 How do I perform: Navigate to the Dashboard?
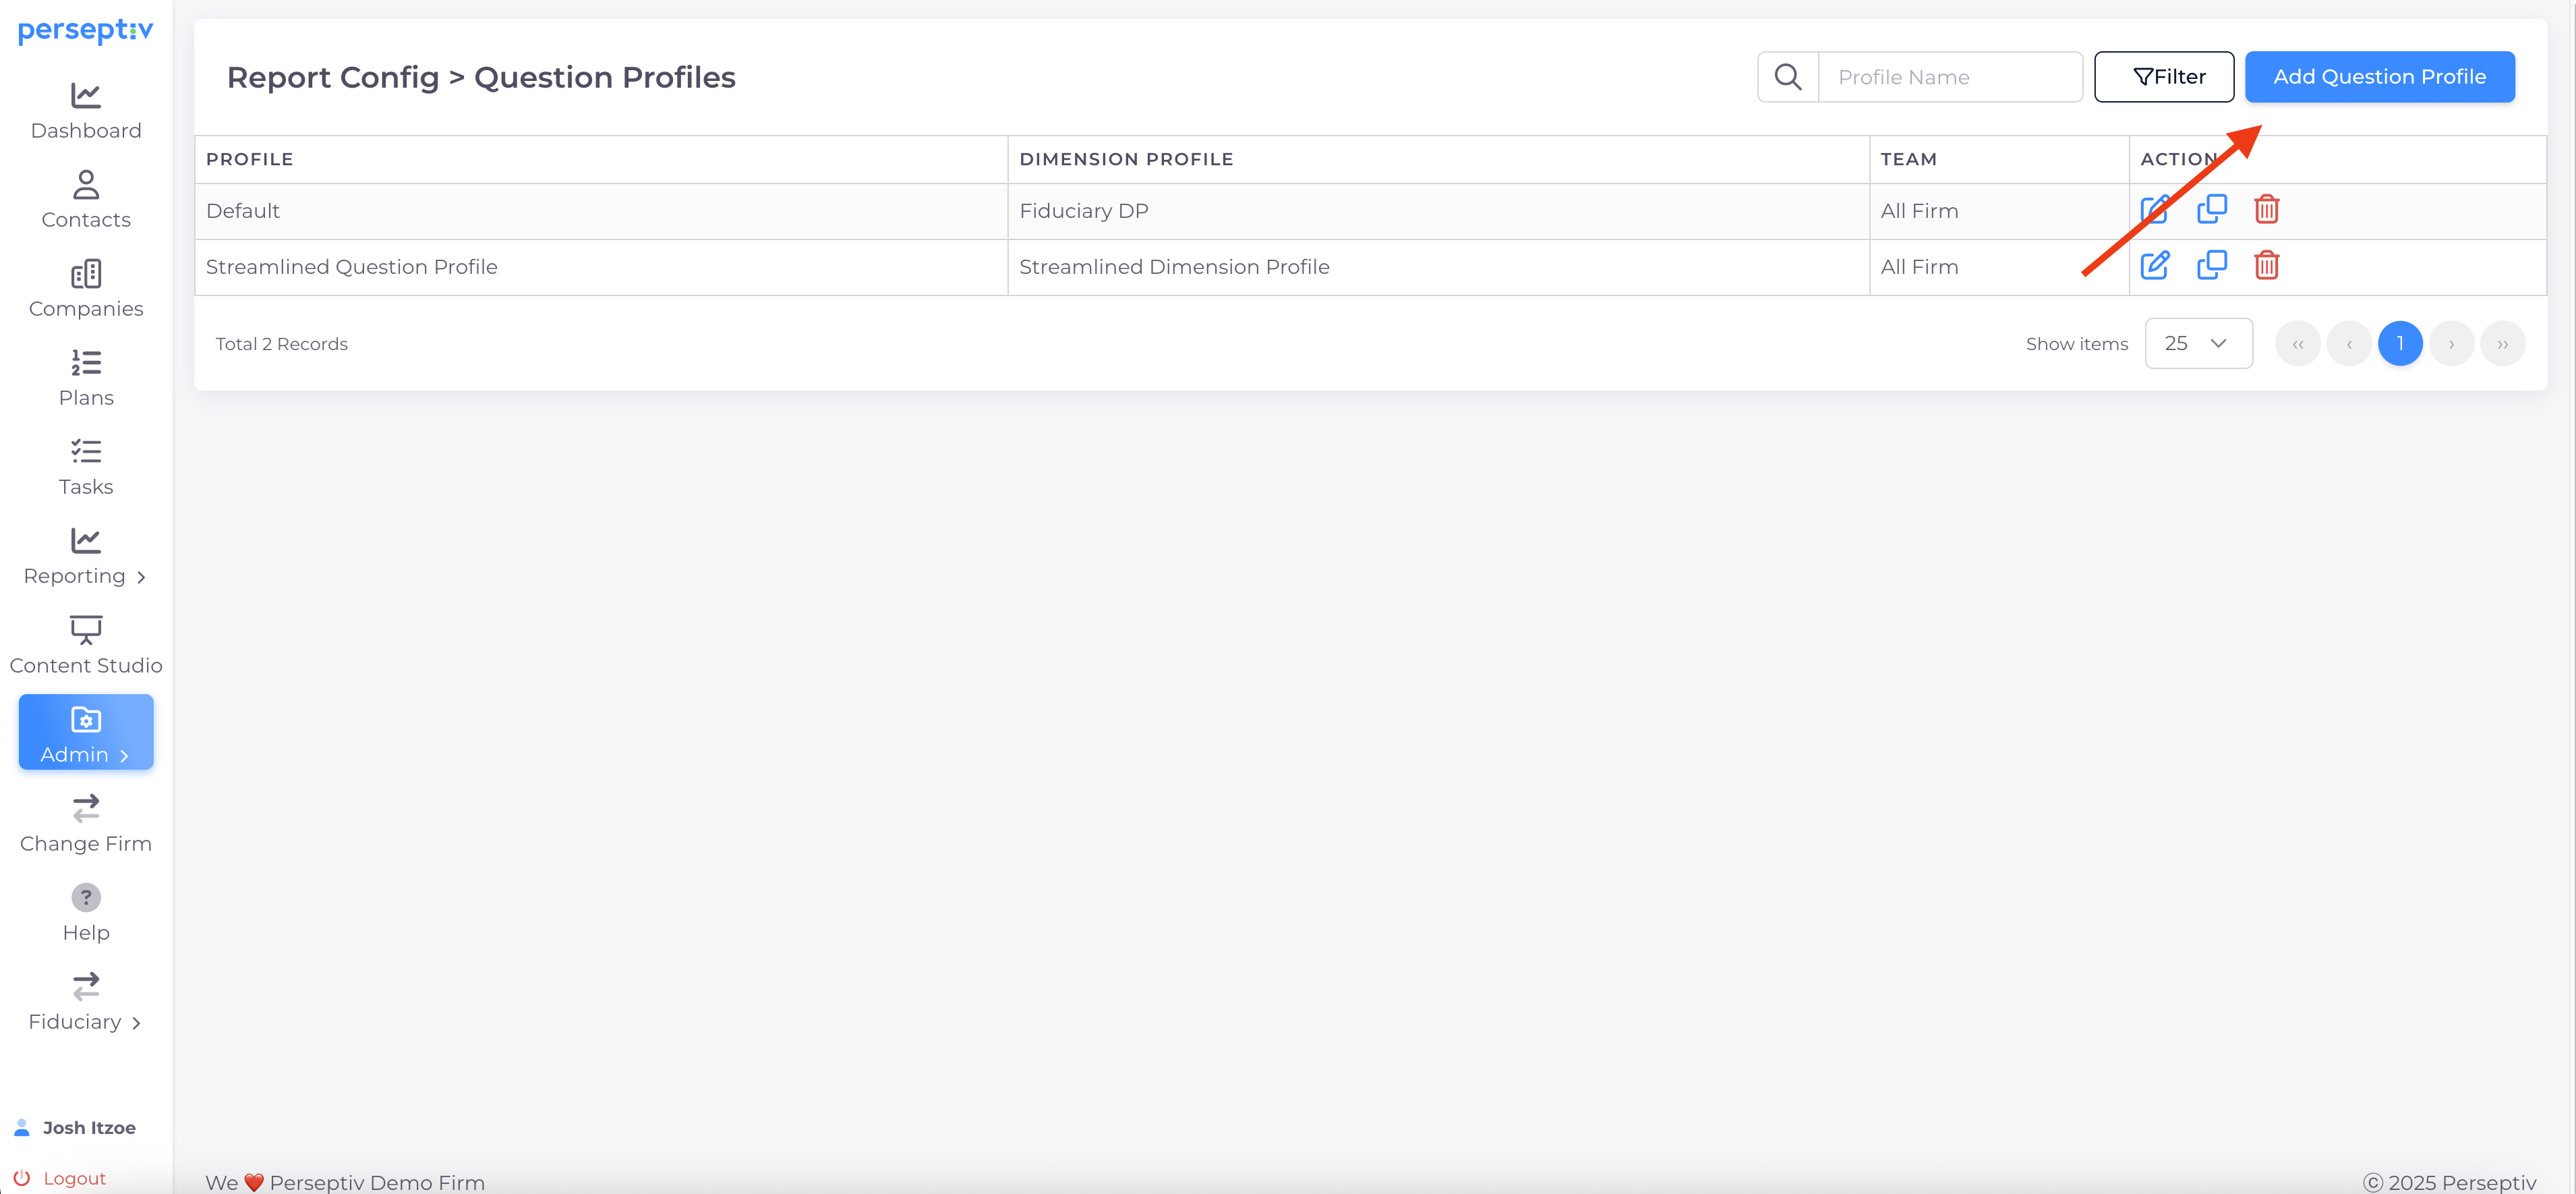(x=86, y=110)
